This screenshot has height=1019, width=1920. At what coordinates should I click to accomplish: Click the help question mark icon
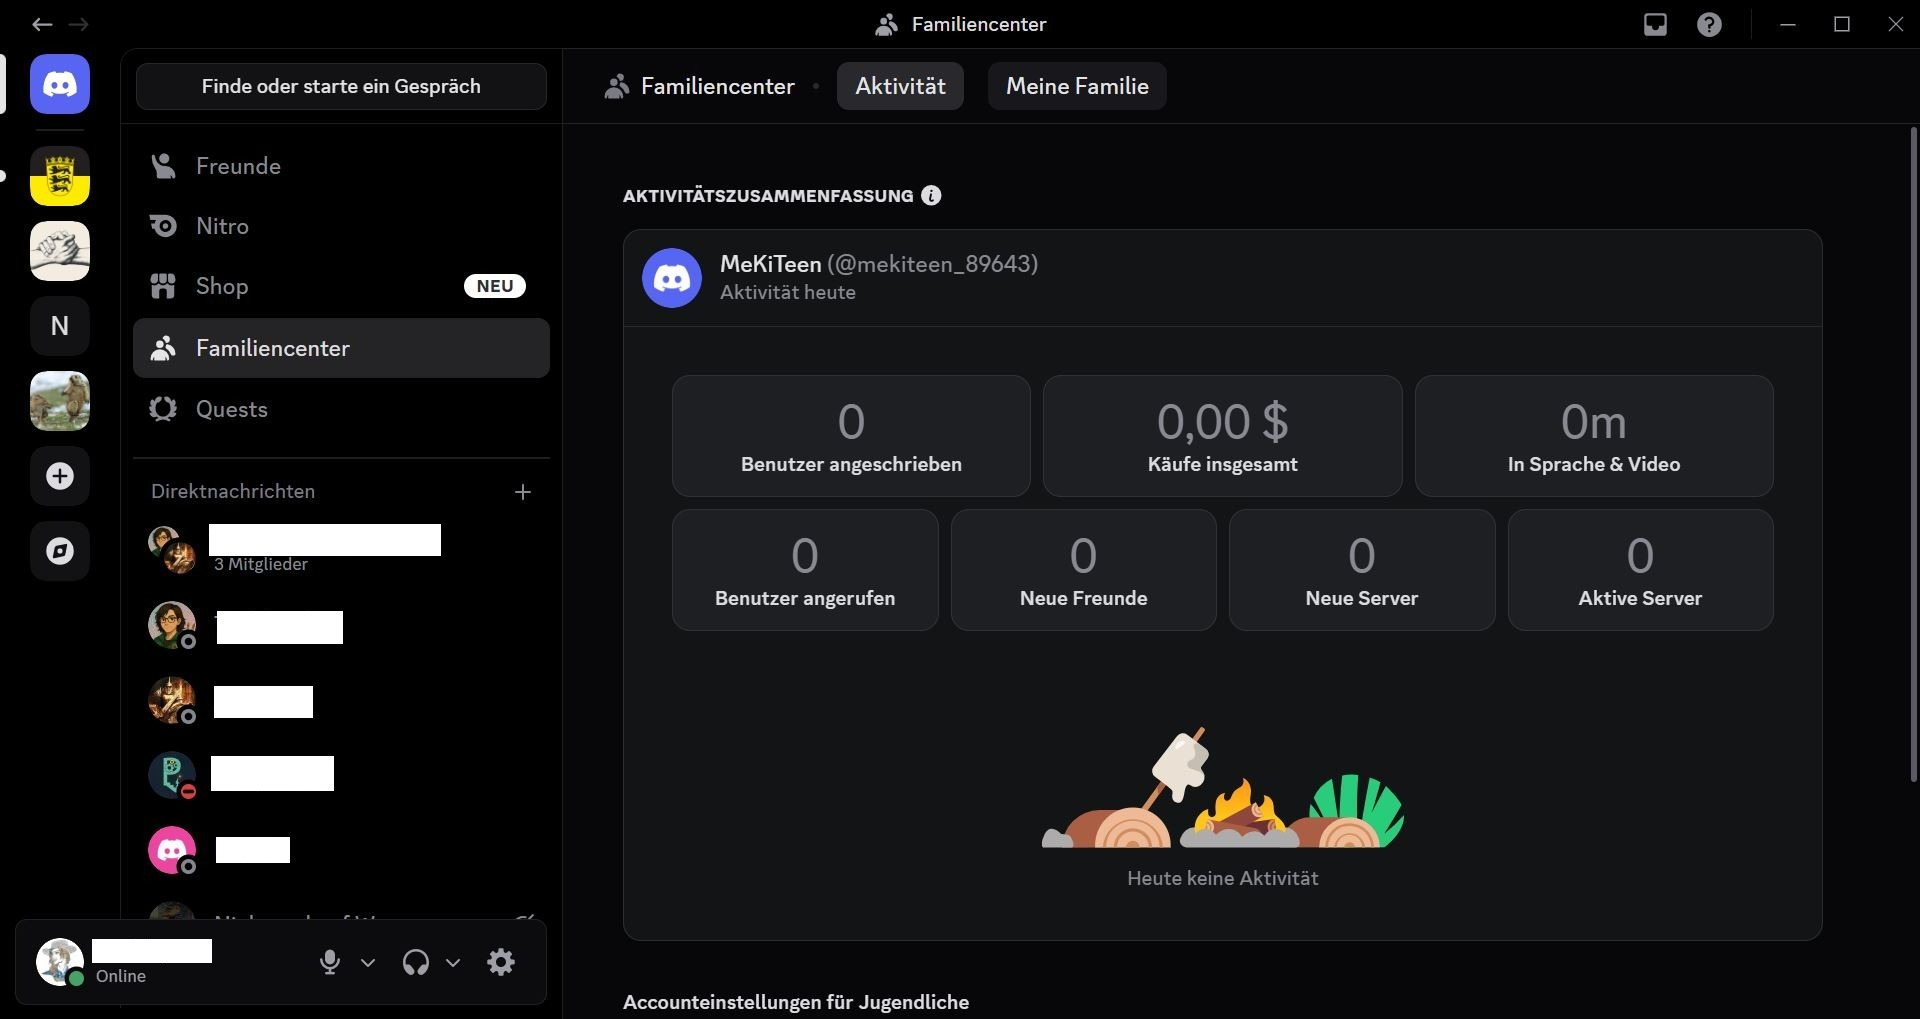tap(1709, 24)
